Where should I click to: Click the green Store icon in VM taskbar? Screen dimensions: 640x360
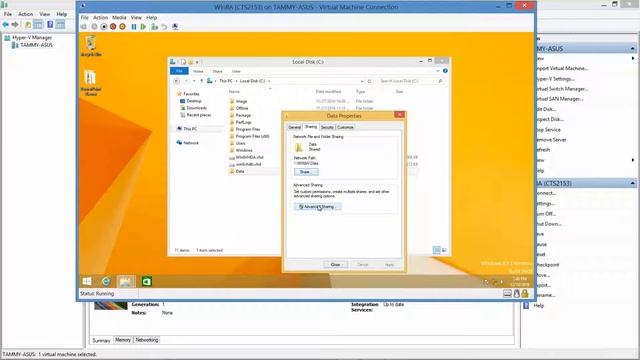[147, 281]
